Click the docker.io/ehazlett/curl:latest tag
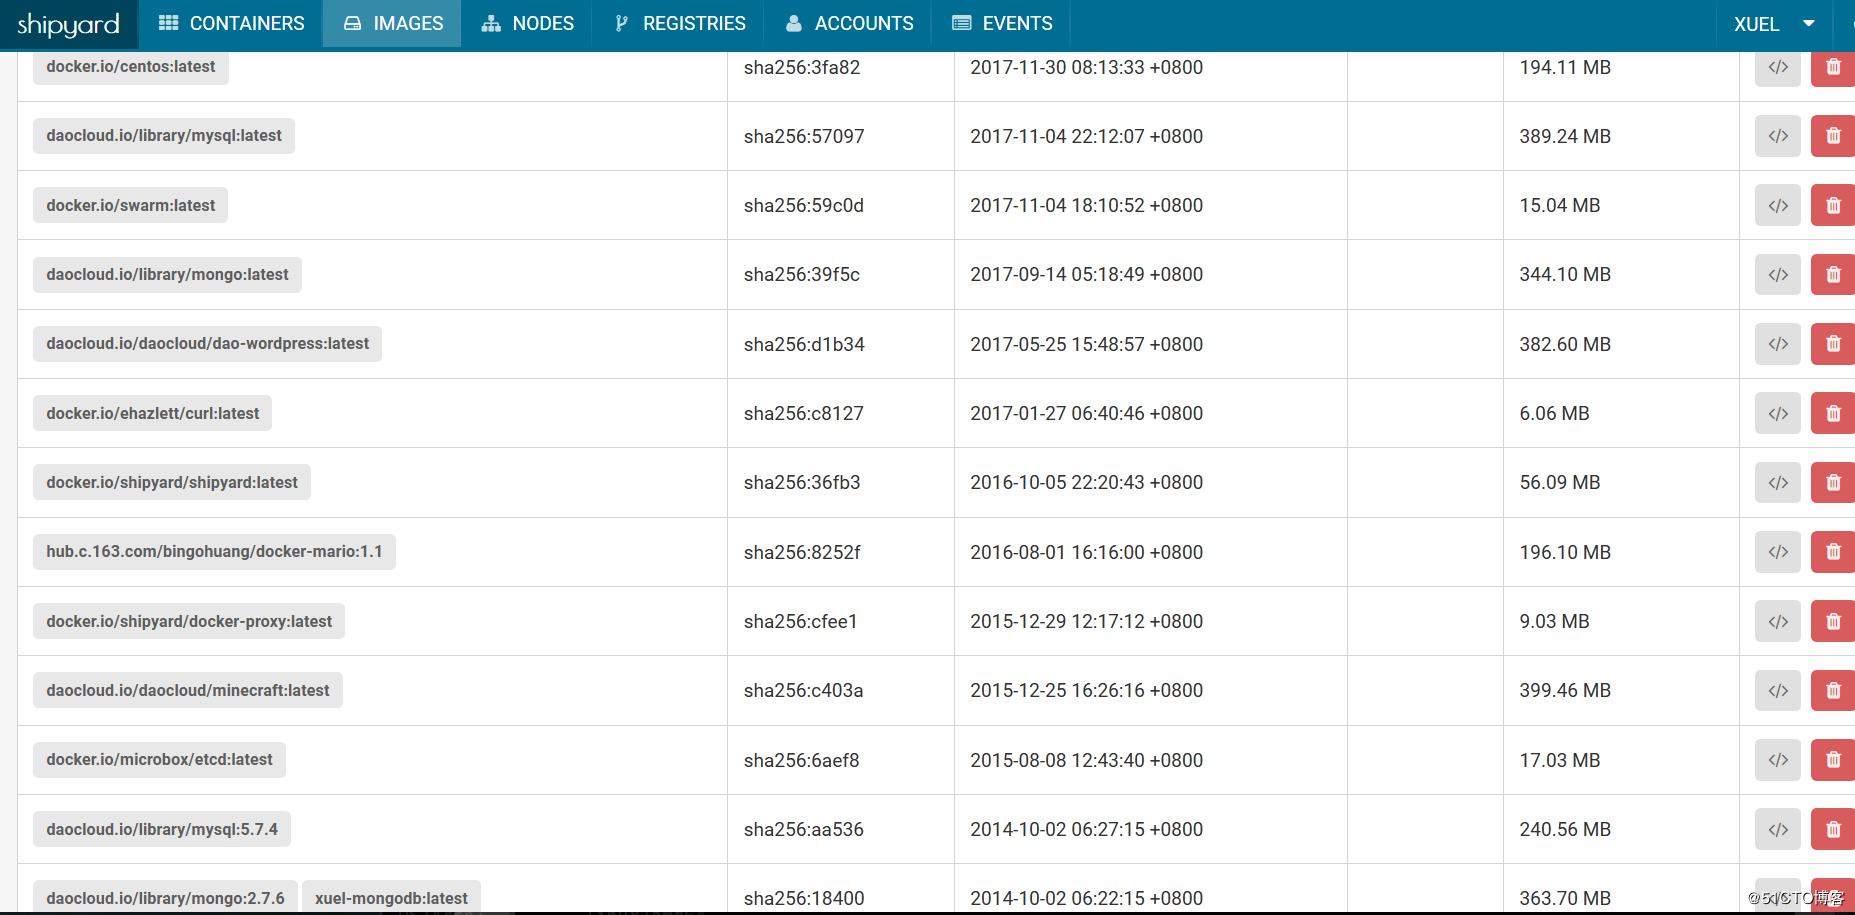This screenshot has width=1855, height=915. coord(152,413)
